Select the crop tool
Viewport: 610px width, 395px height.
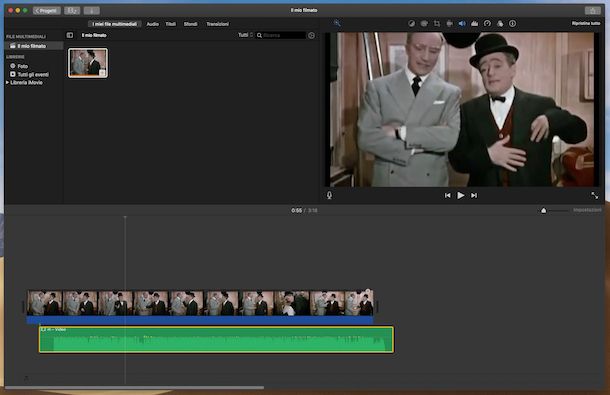(x=437, y=24)
